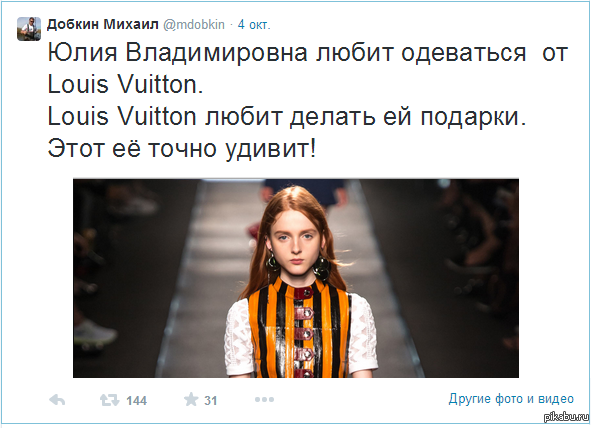This screenshot has width=594, height=428.
Task: Open Добкин Михаил's profile avatar
Action: pyautogui.click(x=29, y=29)
